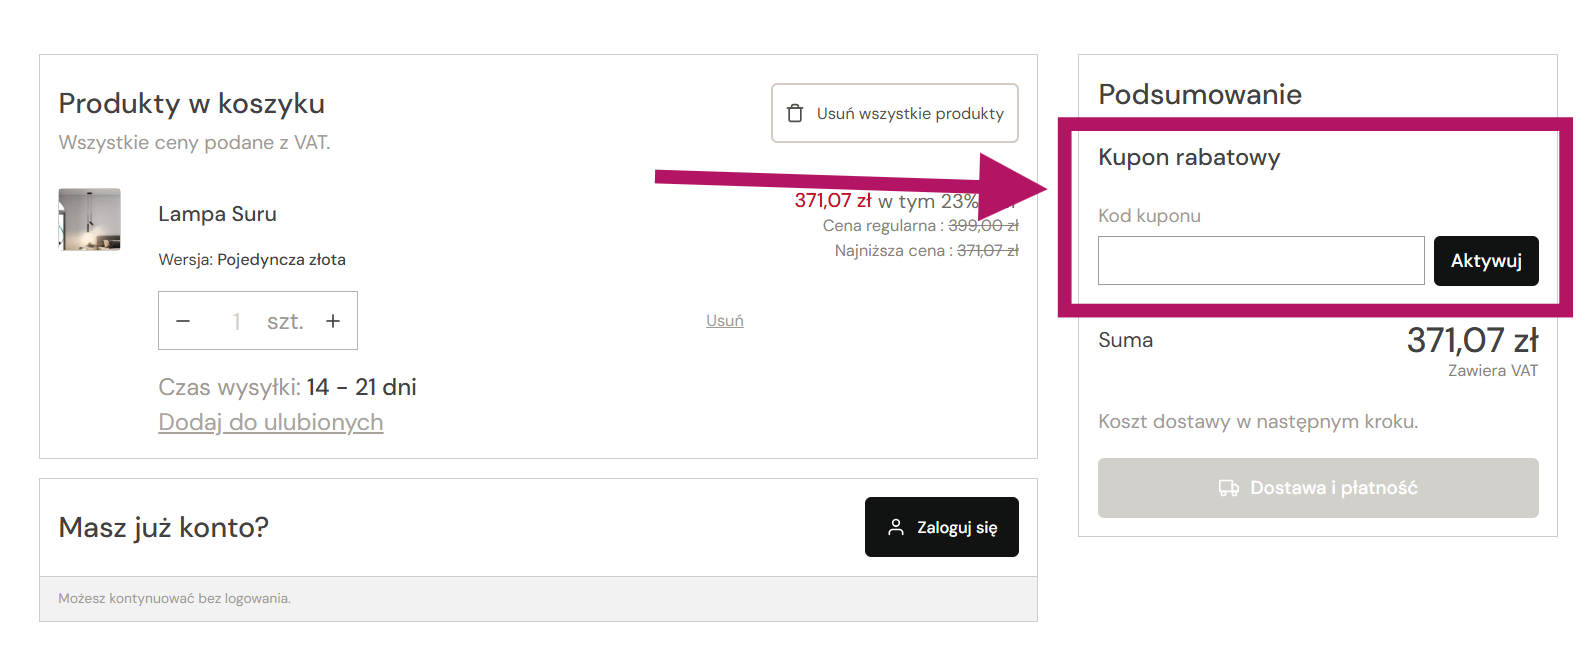Viewport: 1585px width, 648px height.
Task: Click the quantity value in the stepper
Action: (237, 321)
